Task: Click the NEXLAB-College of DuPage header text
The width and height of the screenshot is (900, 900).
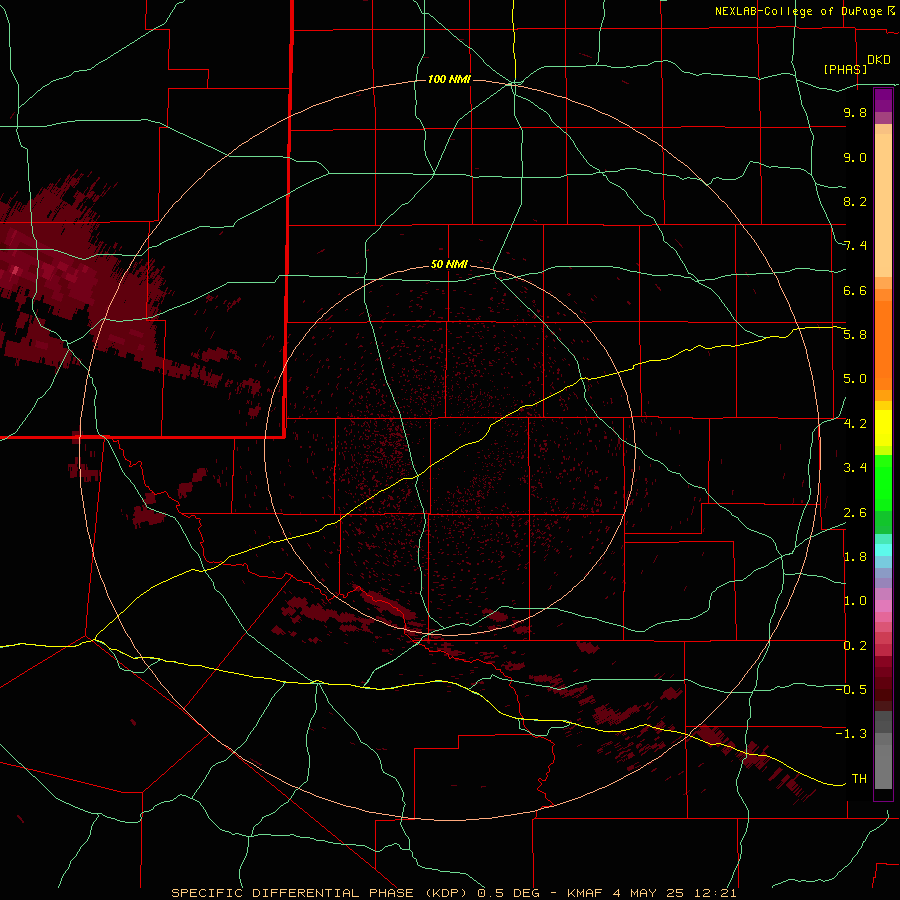Action: [804, 11]
